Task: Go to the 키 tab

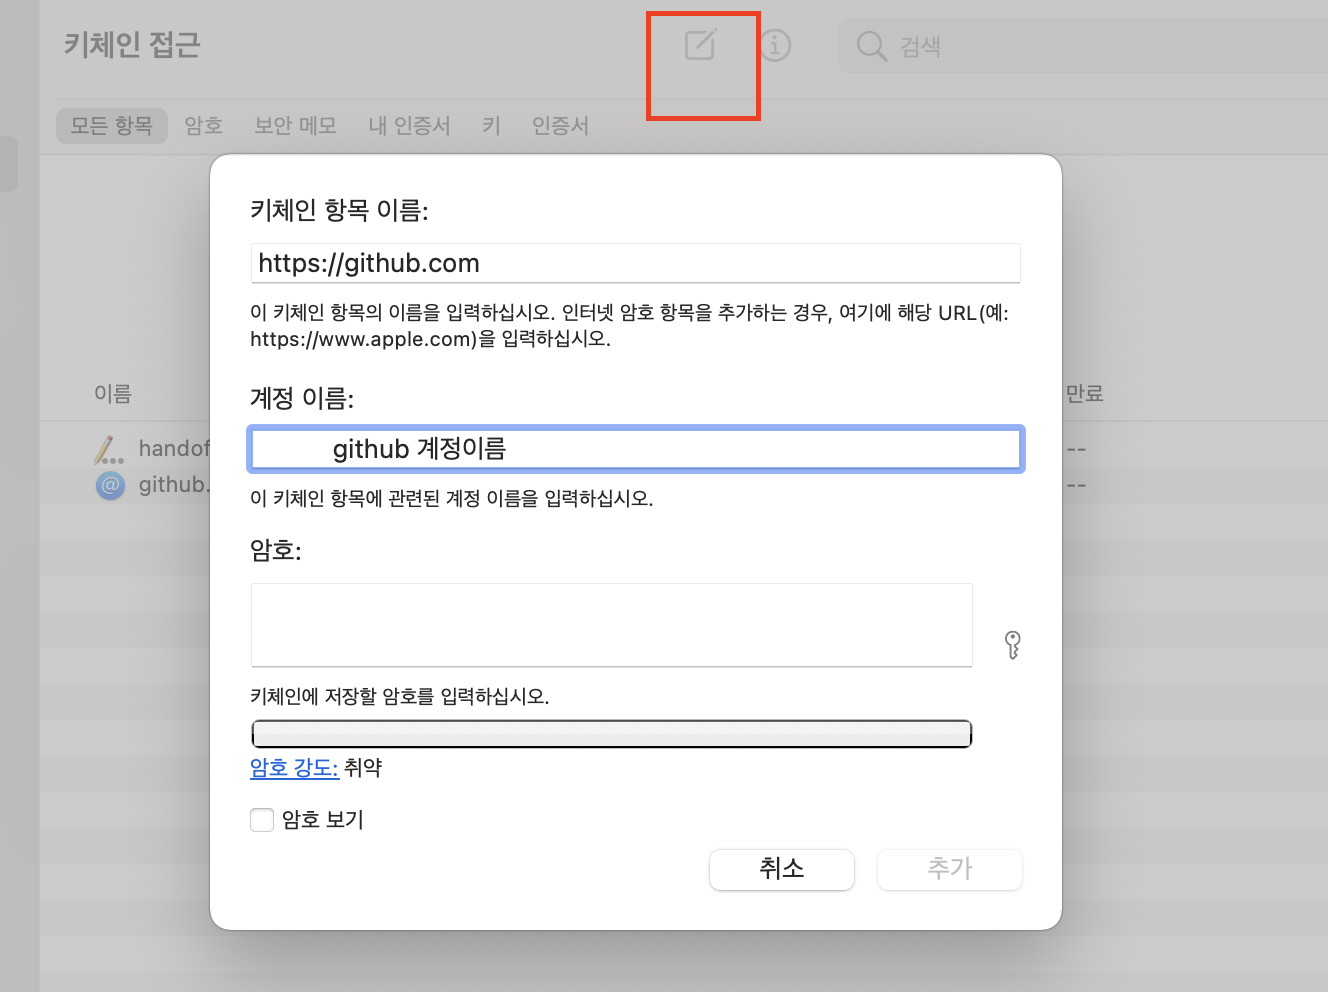Action: click(x=491, y=126)
